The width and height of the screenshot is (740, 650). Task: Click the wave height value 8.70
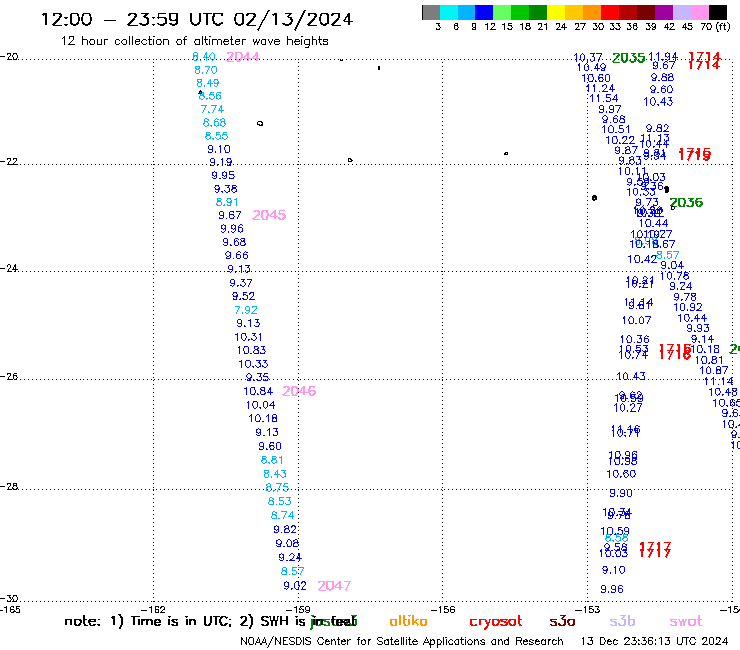coord(206,70)
